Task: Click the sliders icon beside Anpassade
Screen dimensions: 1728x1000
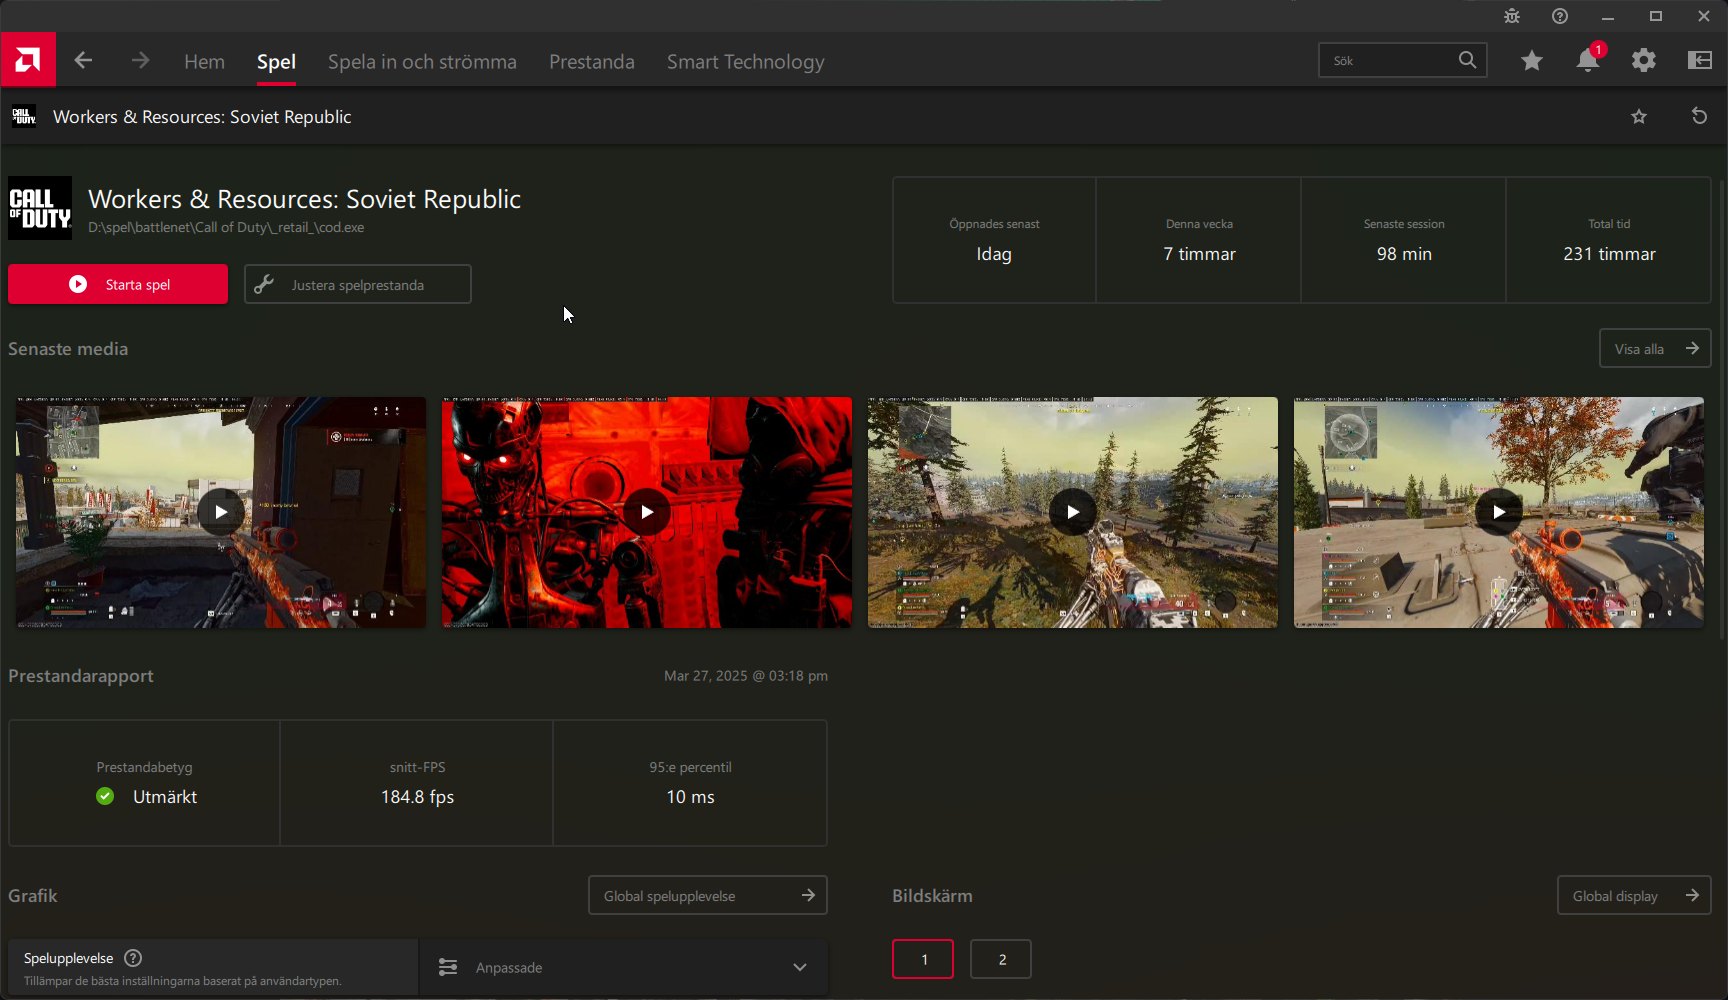Action: coord(448,967)
